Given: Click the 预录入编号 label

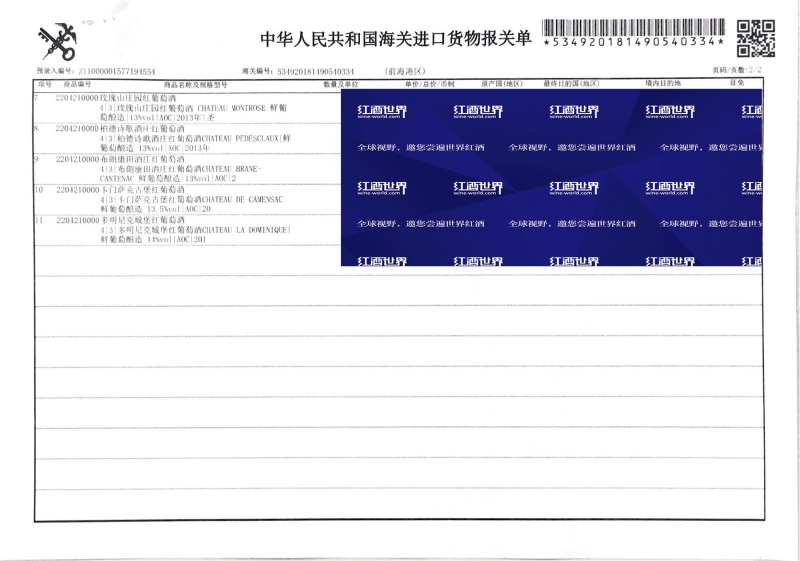Looking at the screenshot, I should click(x=55, y=71).
